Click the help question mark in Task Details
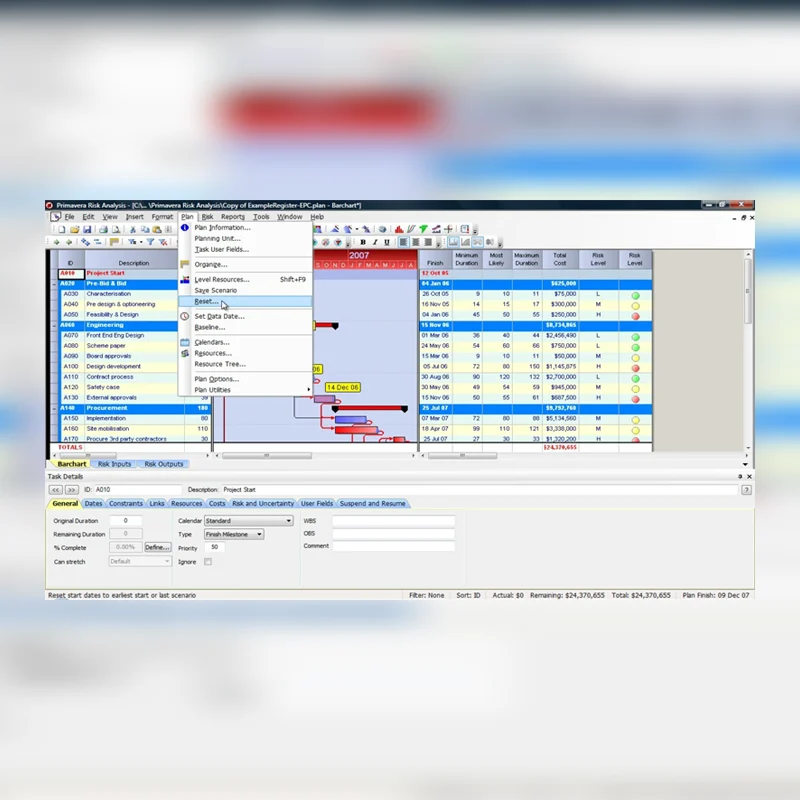The width and height of the screenshot is (800, 800). click(746, 490)
